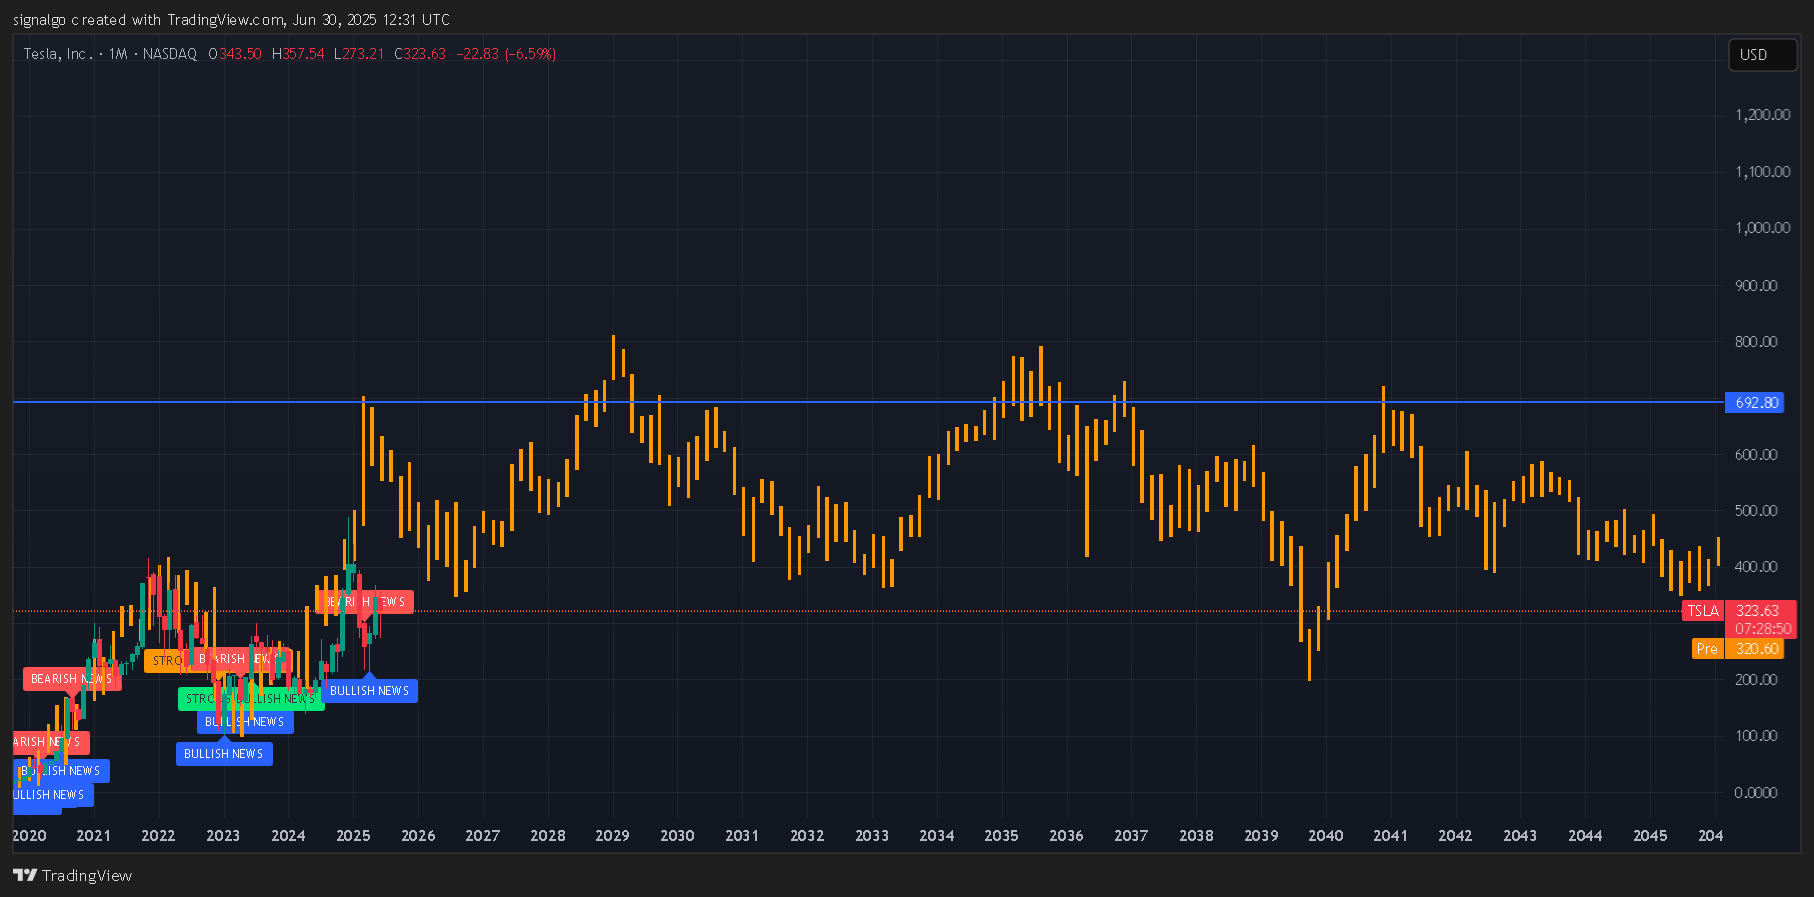This screenshot has width=1814, height=897.
Task: Click the 800.00 price axis label
Action: (x=1756, y=342)
